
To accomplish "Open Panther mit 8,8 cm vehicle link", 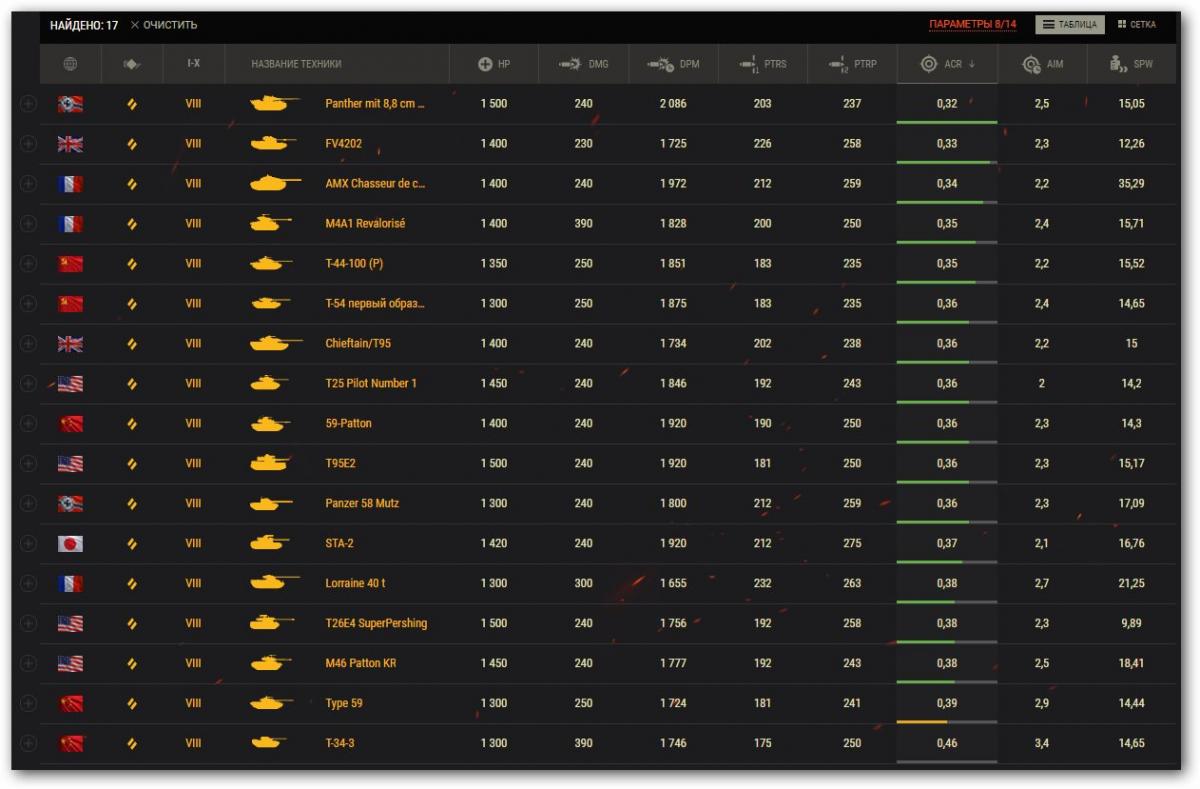I will (x=375, y=104).
